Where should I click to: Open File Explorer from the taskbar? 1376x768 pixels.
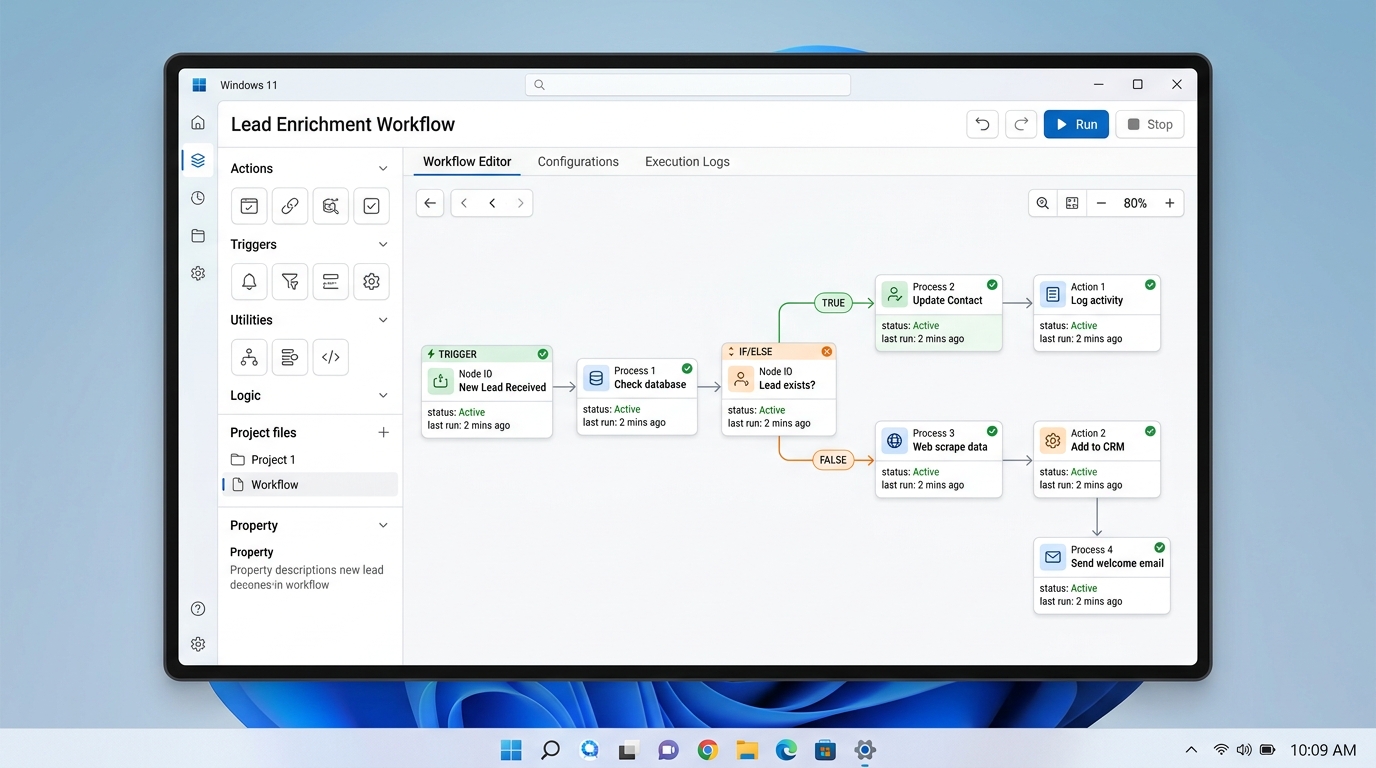point(747,750)
